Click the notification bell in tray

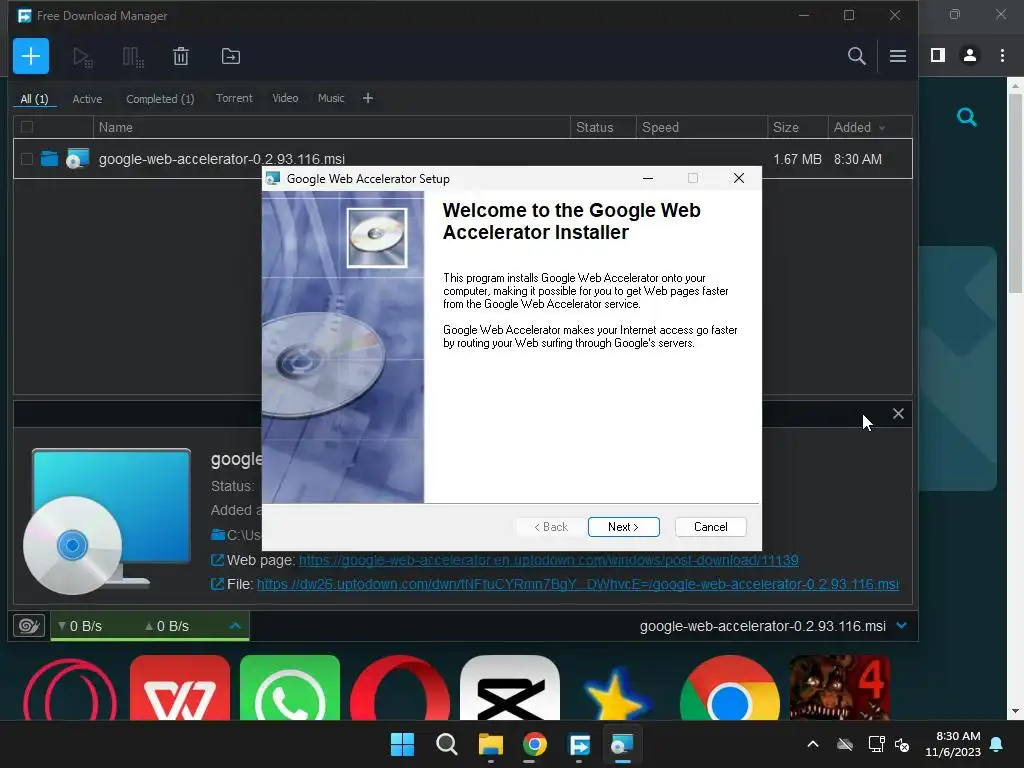996,744
